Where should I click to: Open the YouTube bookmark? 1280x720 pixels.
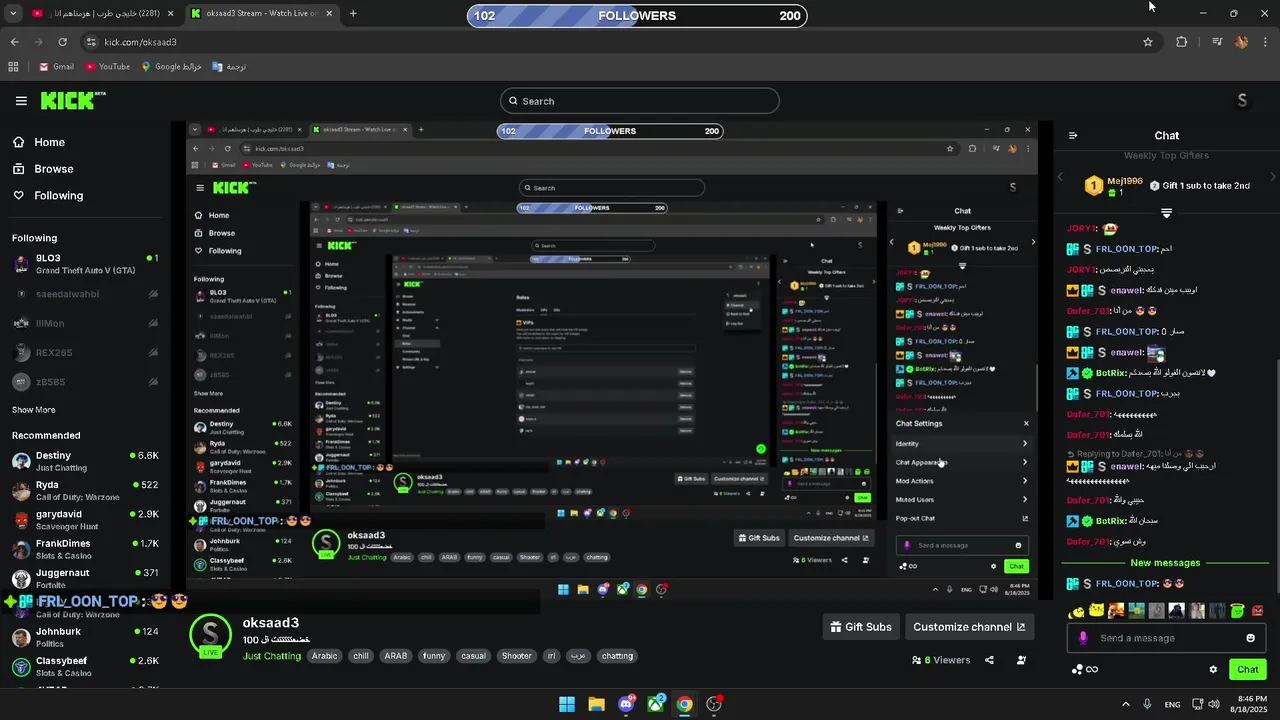point(107,67)
